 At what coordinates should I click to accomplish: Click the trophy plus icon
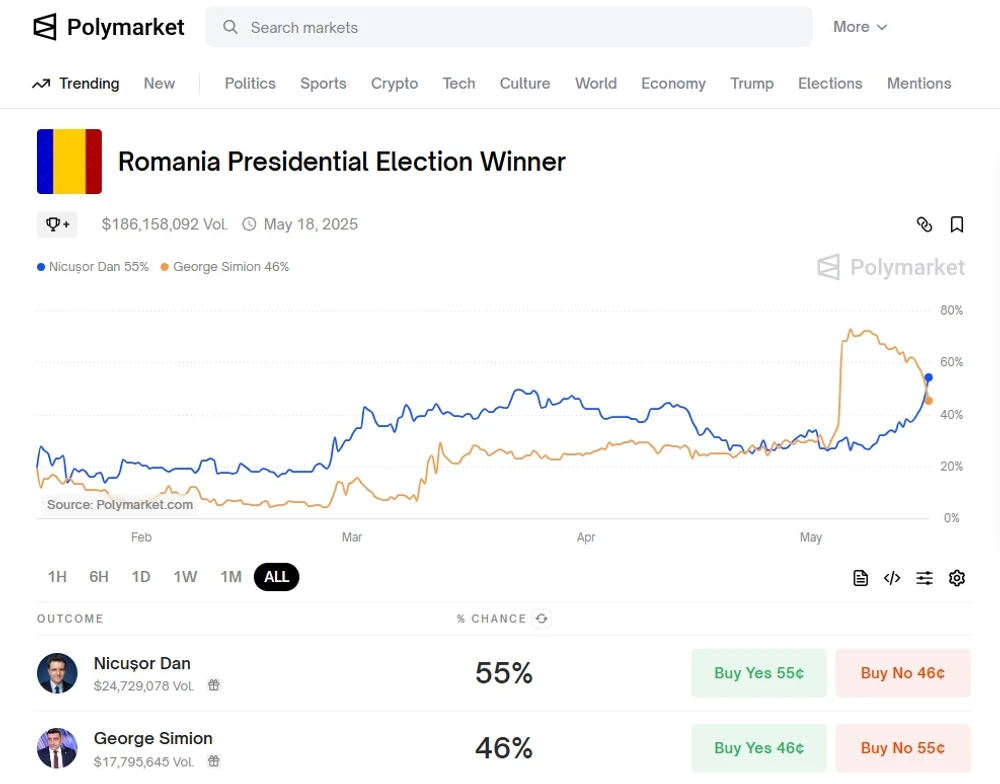pyautogui.click(x=57, y=224)
